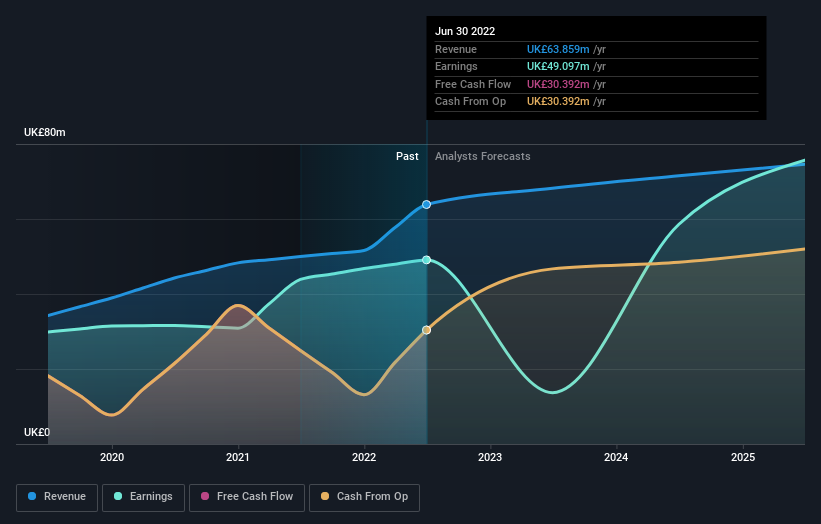Image resolution: width=821 pixels, height=524 pixels.
Task: Click the Free Cash Flow UK£30.392m value
Action: (x=558, y=84)
